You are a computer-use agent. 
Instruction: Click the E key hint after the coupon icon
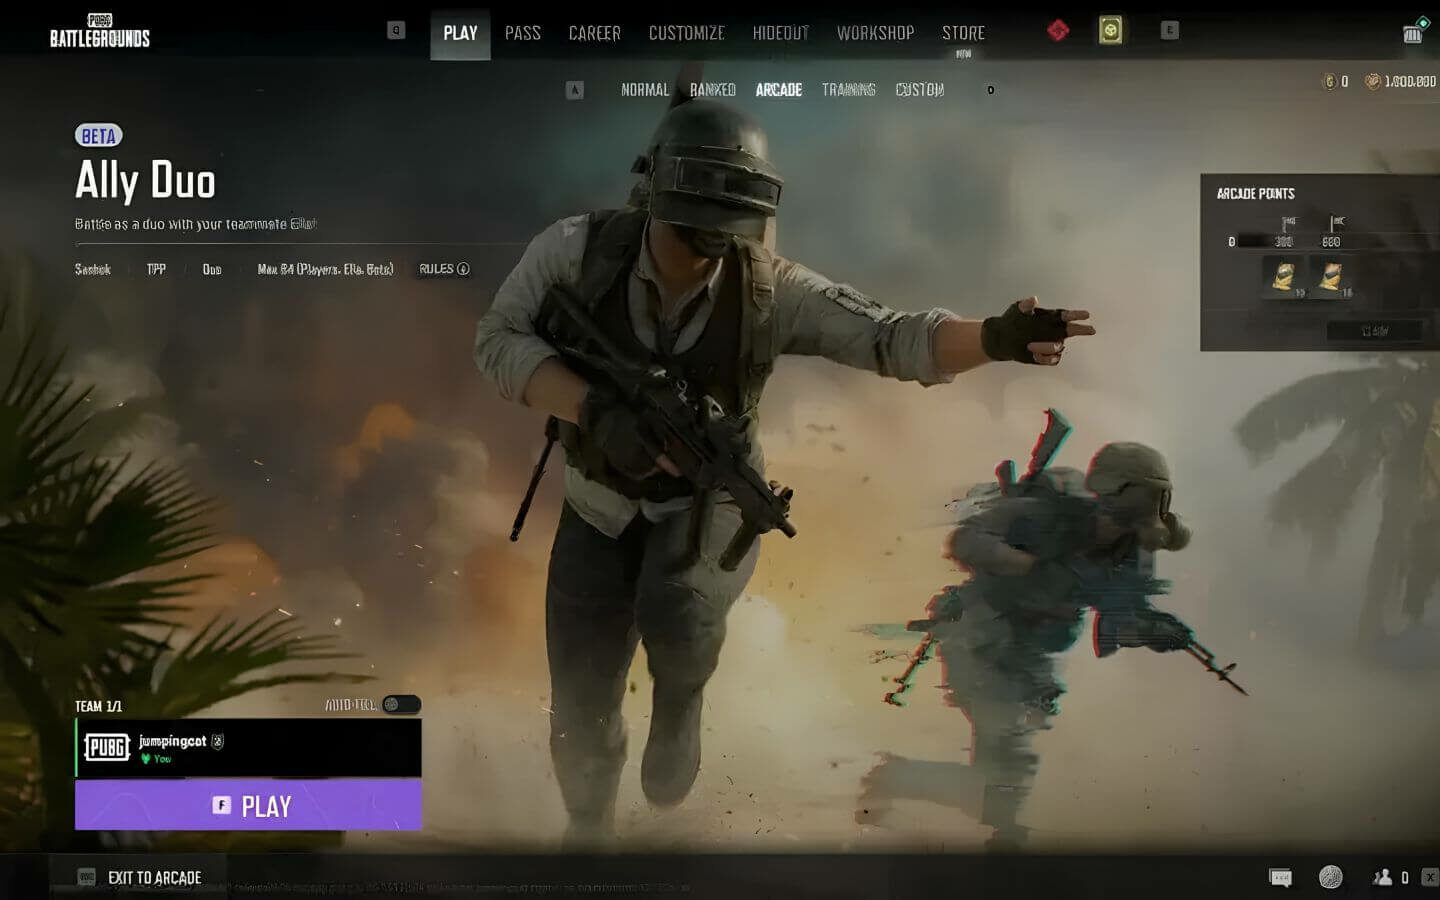(1169, 30)
